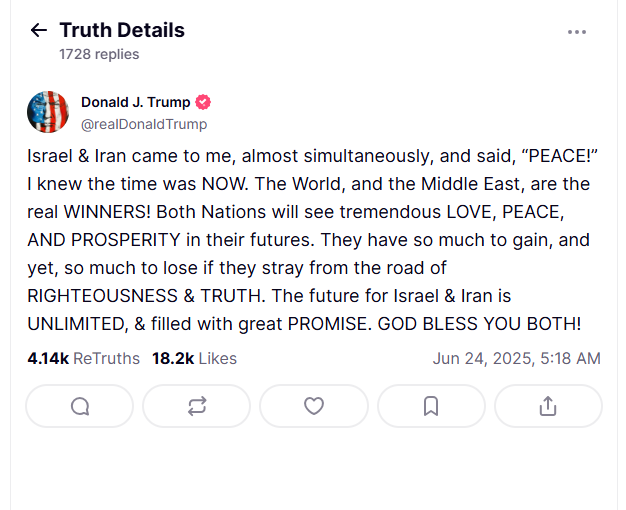626x510 pixels.
Task: Click the red verified badge
Action: pos(203,102)
